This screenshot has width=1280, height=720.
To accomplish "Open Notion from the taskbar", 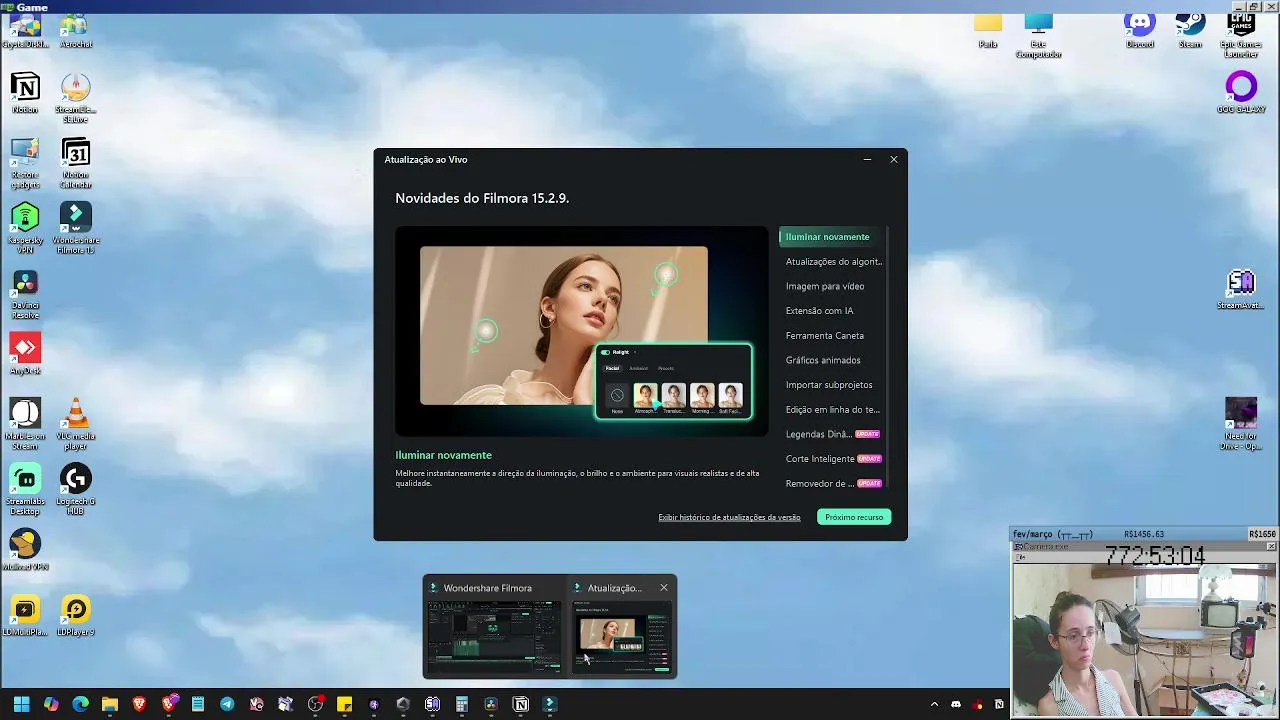I will [520, 704].
